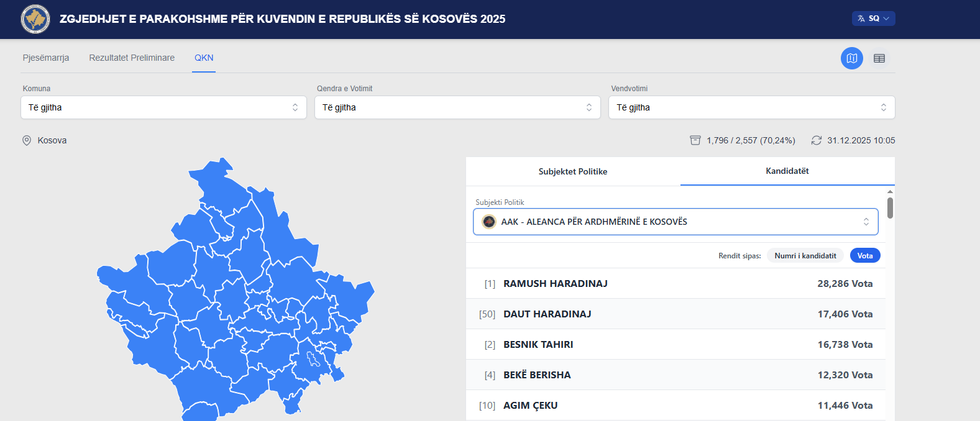The image size is (980, 421).
Task: Switch to Subjektet Politike tab
Action: point(573,171)
